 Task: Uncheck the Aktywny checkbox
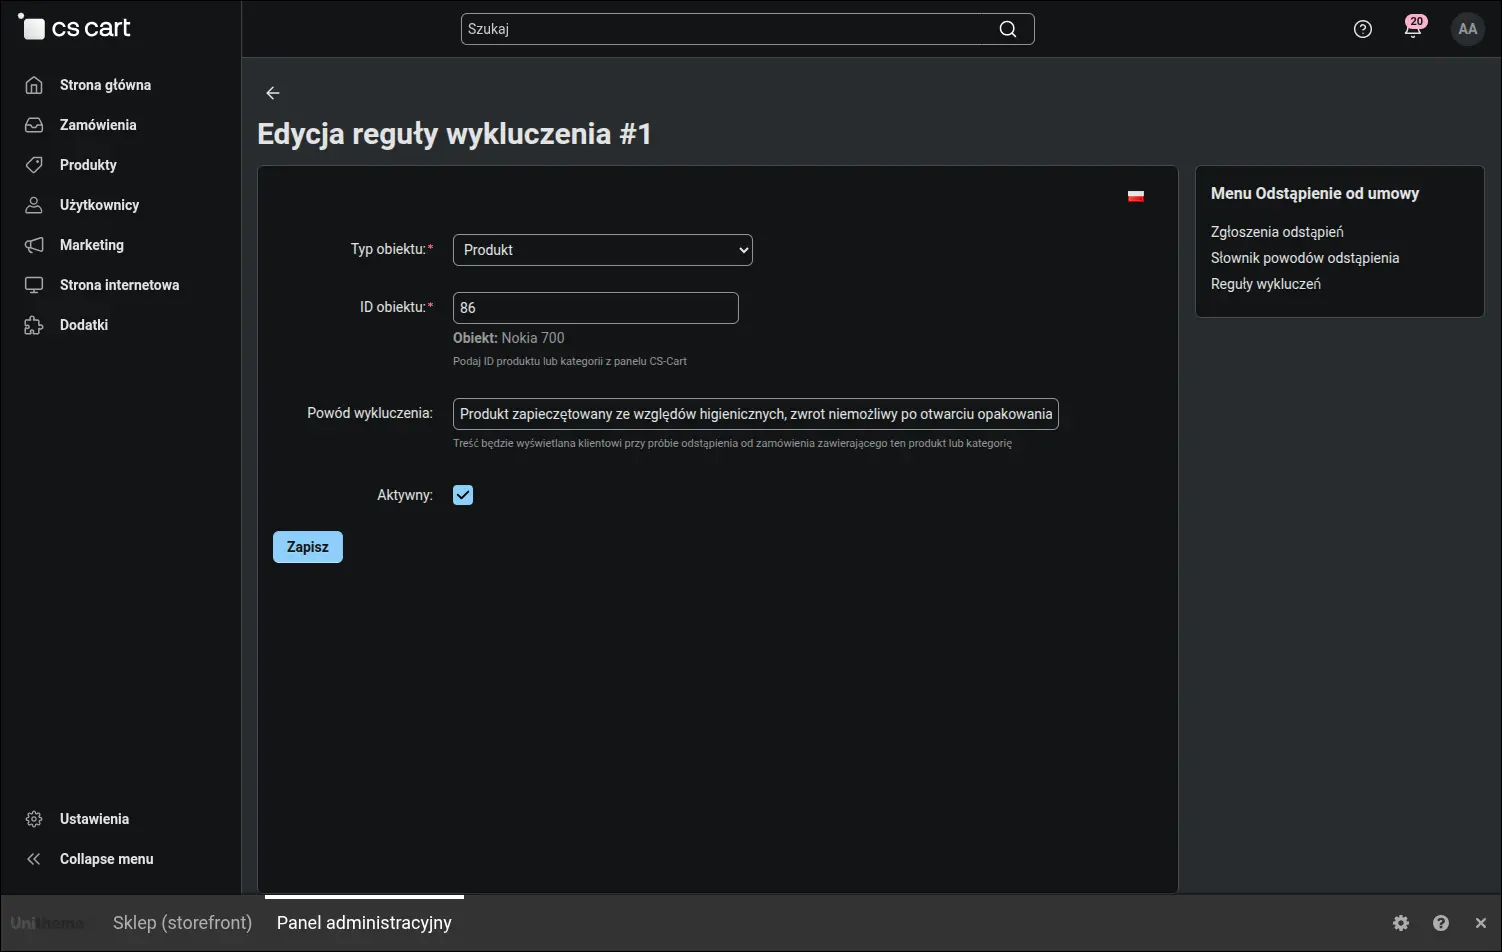[x=463, y=495]
